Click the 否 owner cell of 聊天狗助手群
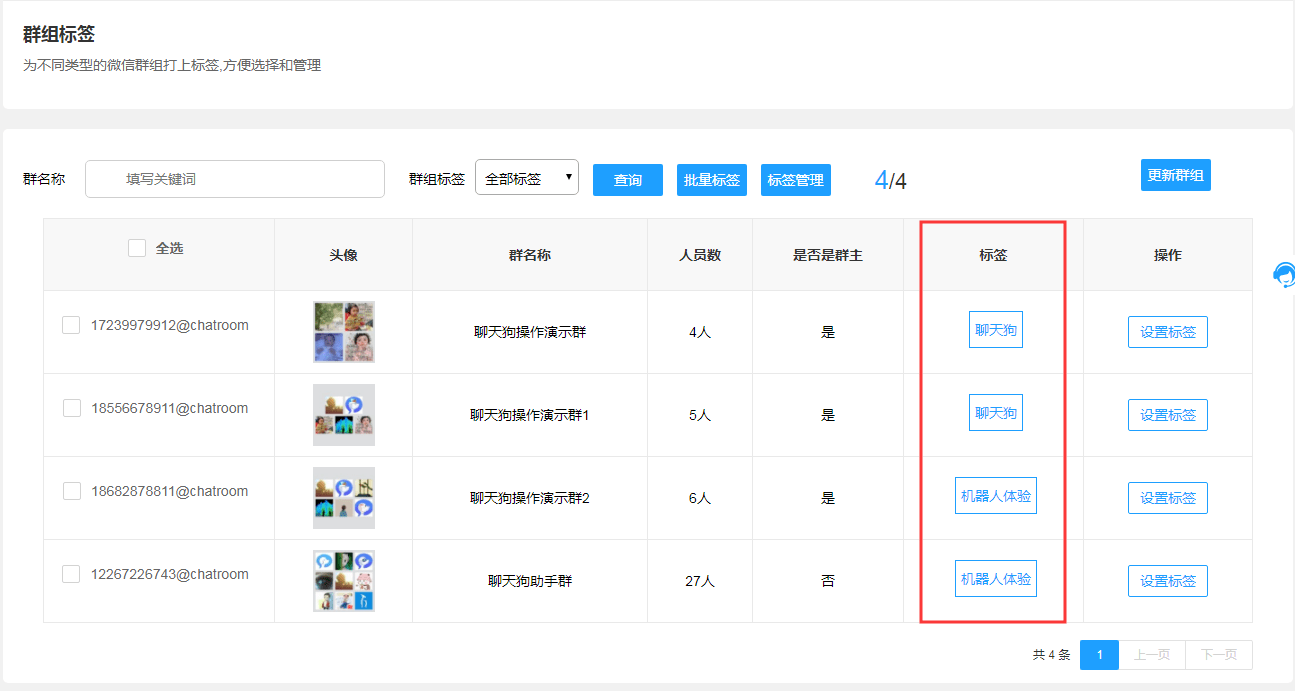This screenshot has width=1295, height=691. (x=828, y=581)
